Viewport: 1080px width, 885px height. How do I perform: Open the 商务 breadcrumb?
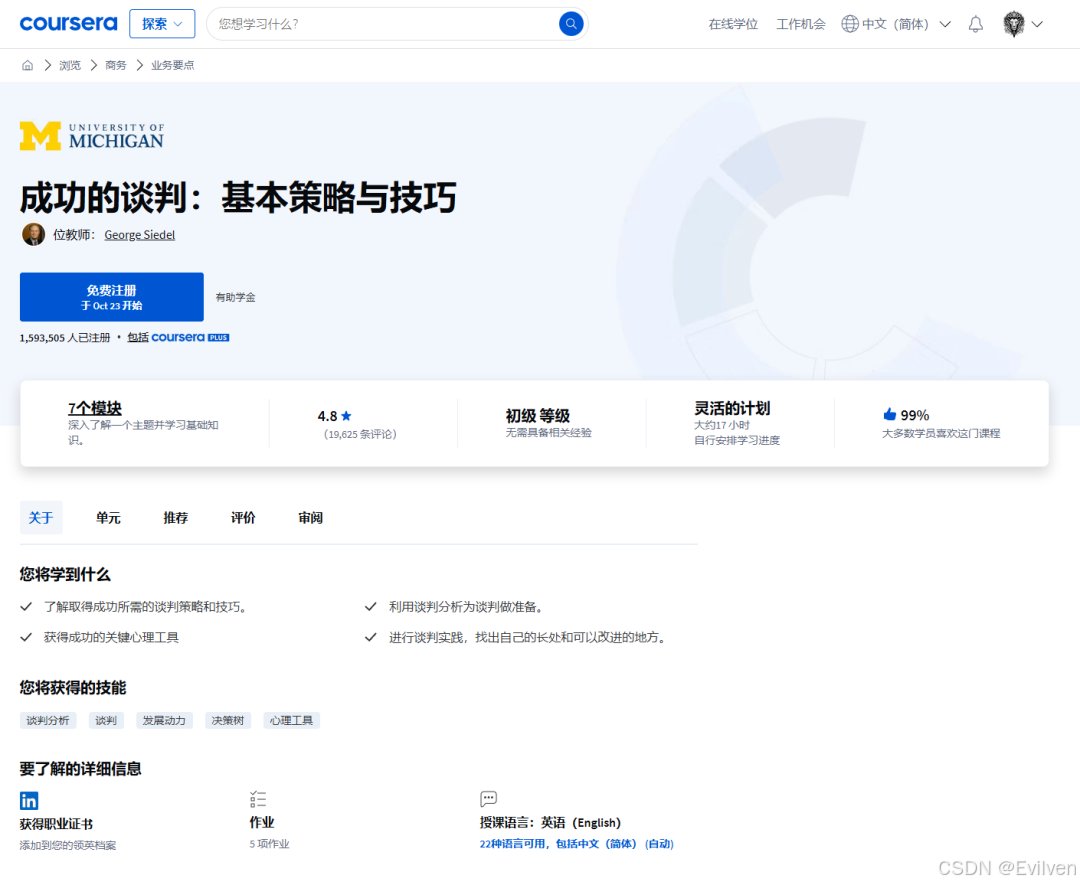coord(116,65)
